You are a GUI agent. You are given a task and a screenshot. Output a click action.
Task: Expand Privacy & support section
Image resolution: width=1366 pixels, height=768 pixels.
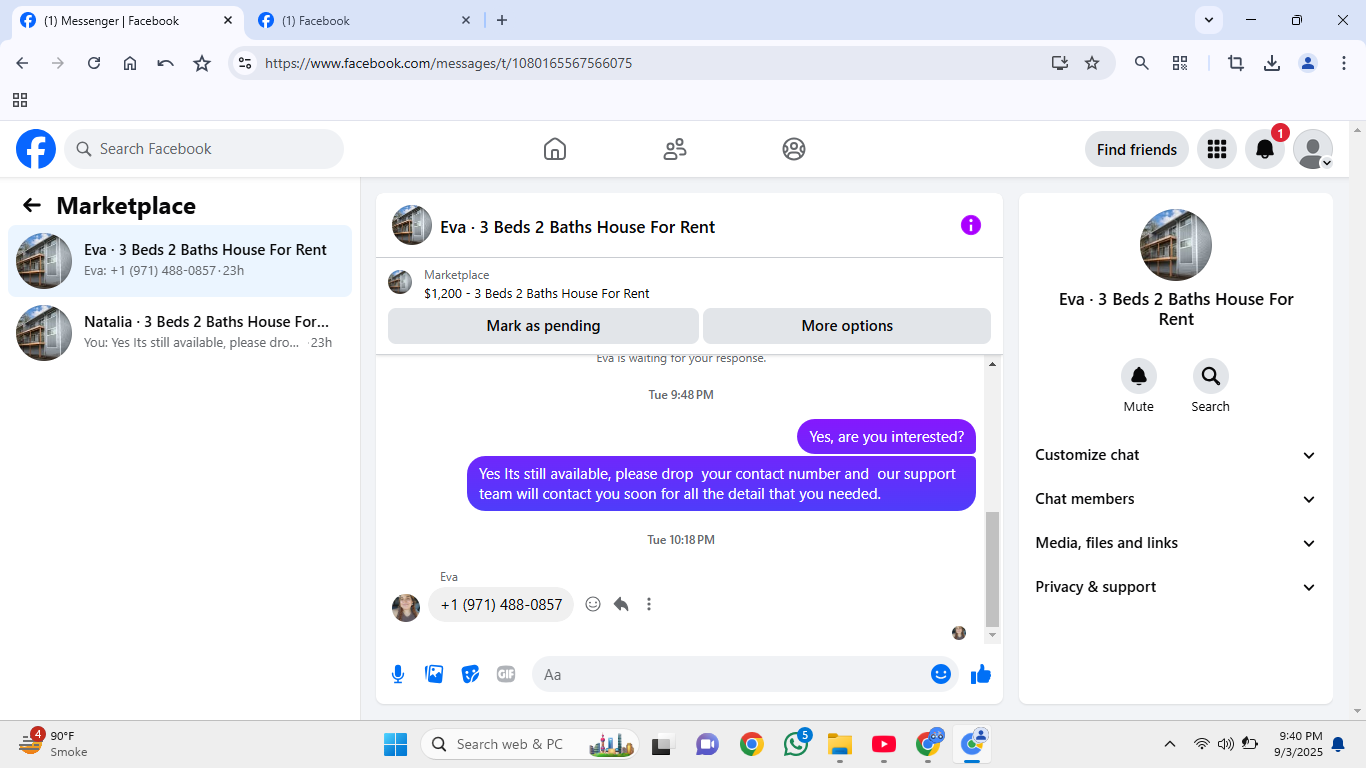click(x=1176, y=587)
